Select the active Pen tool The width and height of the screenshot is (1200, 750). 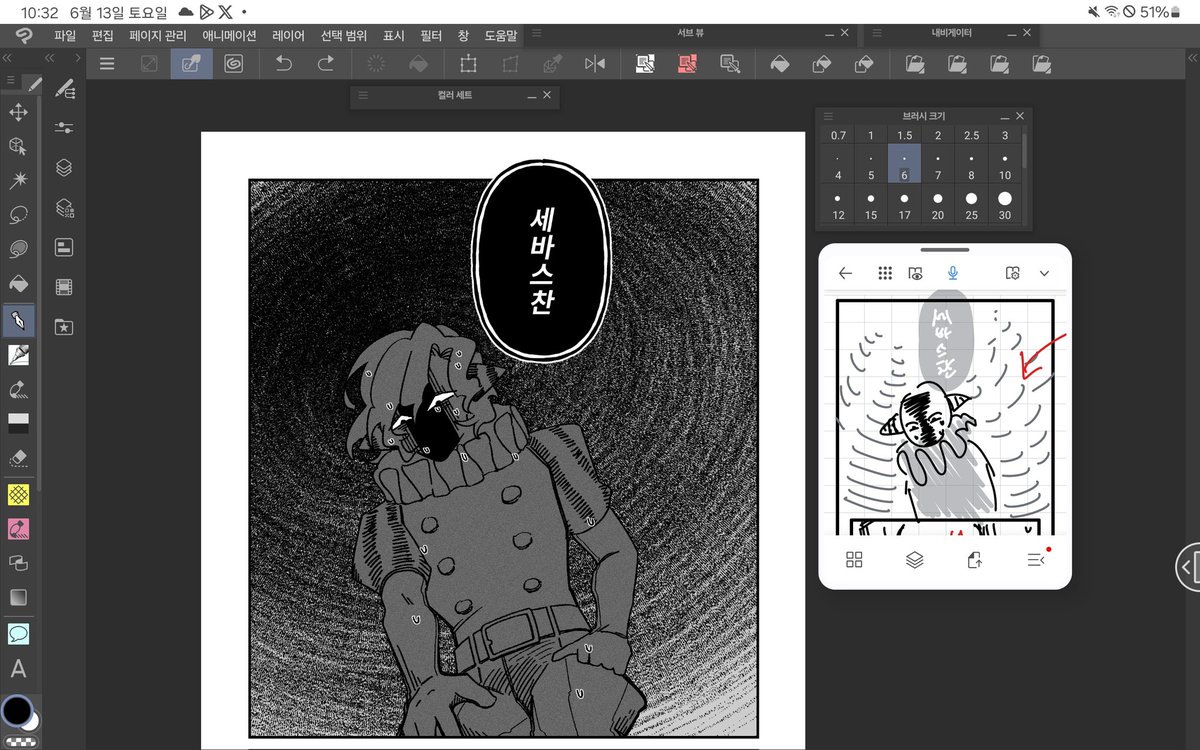click(18, 320)
